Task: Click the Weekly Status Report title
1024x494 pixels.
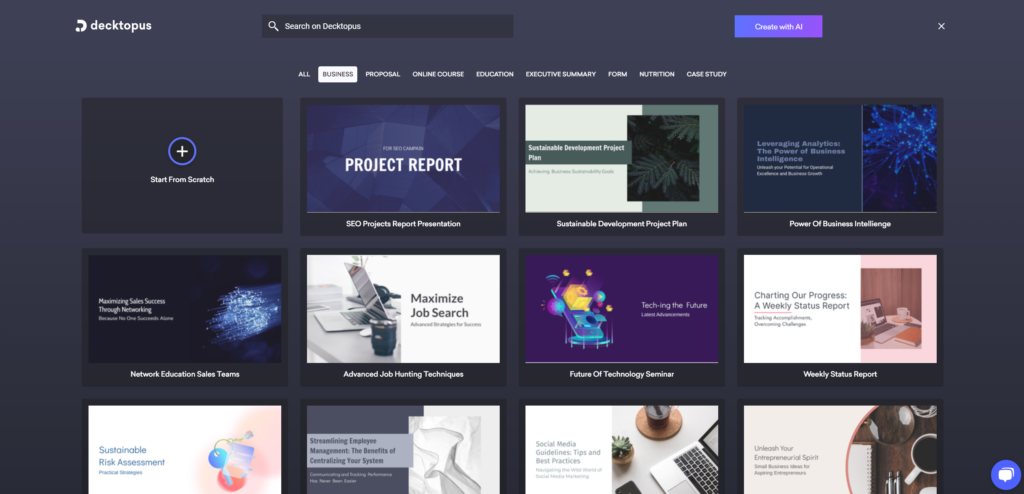Action: (x=840, y=374)
